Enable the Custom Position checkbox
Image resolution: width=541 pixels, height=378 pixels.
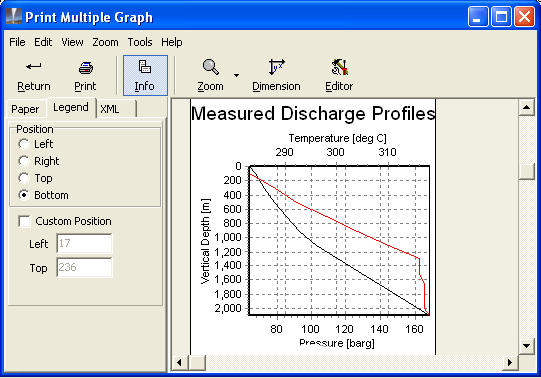(24, 221)
